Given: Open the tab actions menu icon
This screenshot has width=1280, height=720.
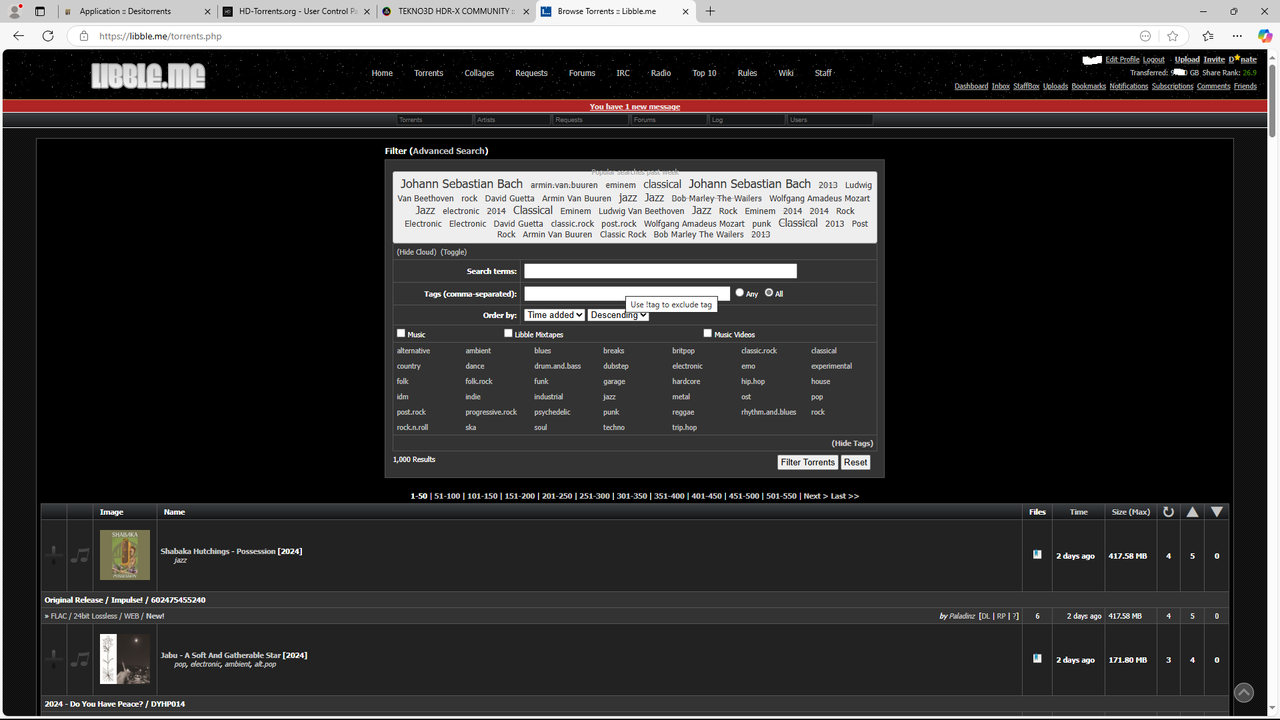Looking at the screenshot, I should point(40,11).
